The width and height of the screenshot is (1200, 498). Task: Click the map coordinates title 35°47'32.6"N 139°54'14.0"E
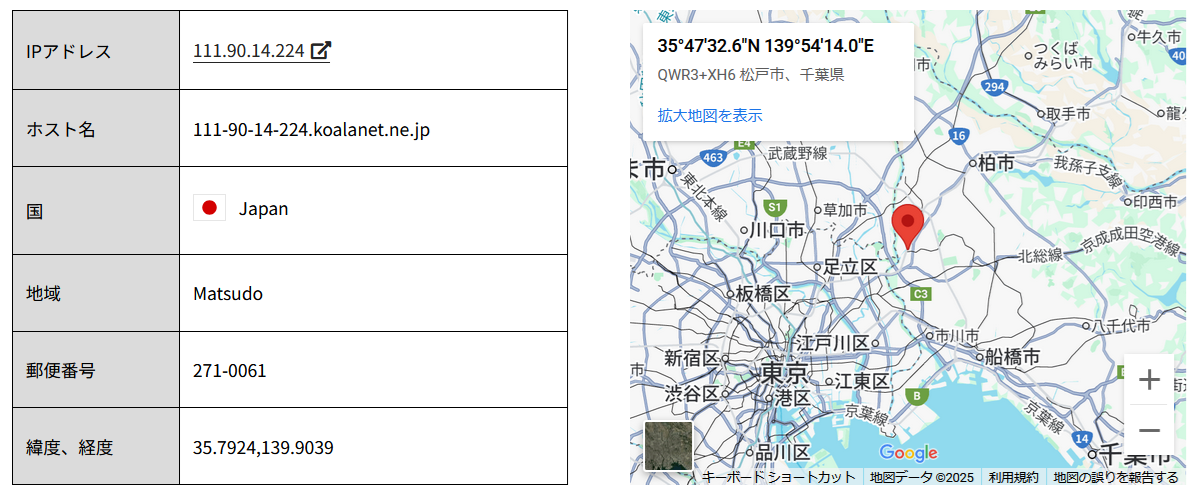[766, 46]
